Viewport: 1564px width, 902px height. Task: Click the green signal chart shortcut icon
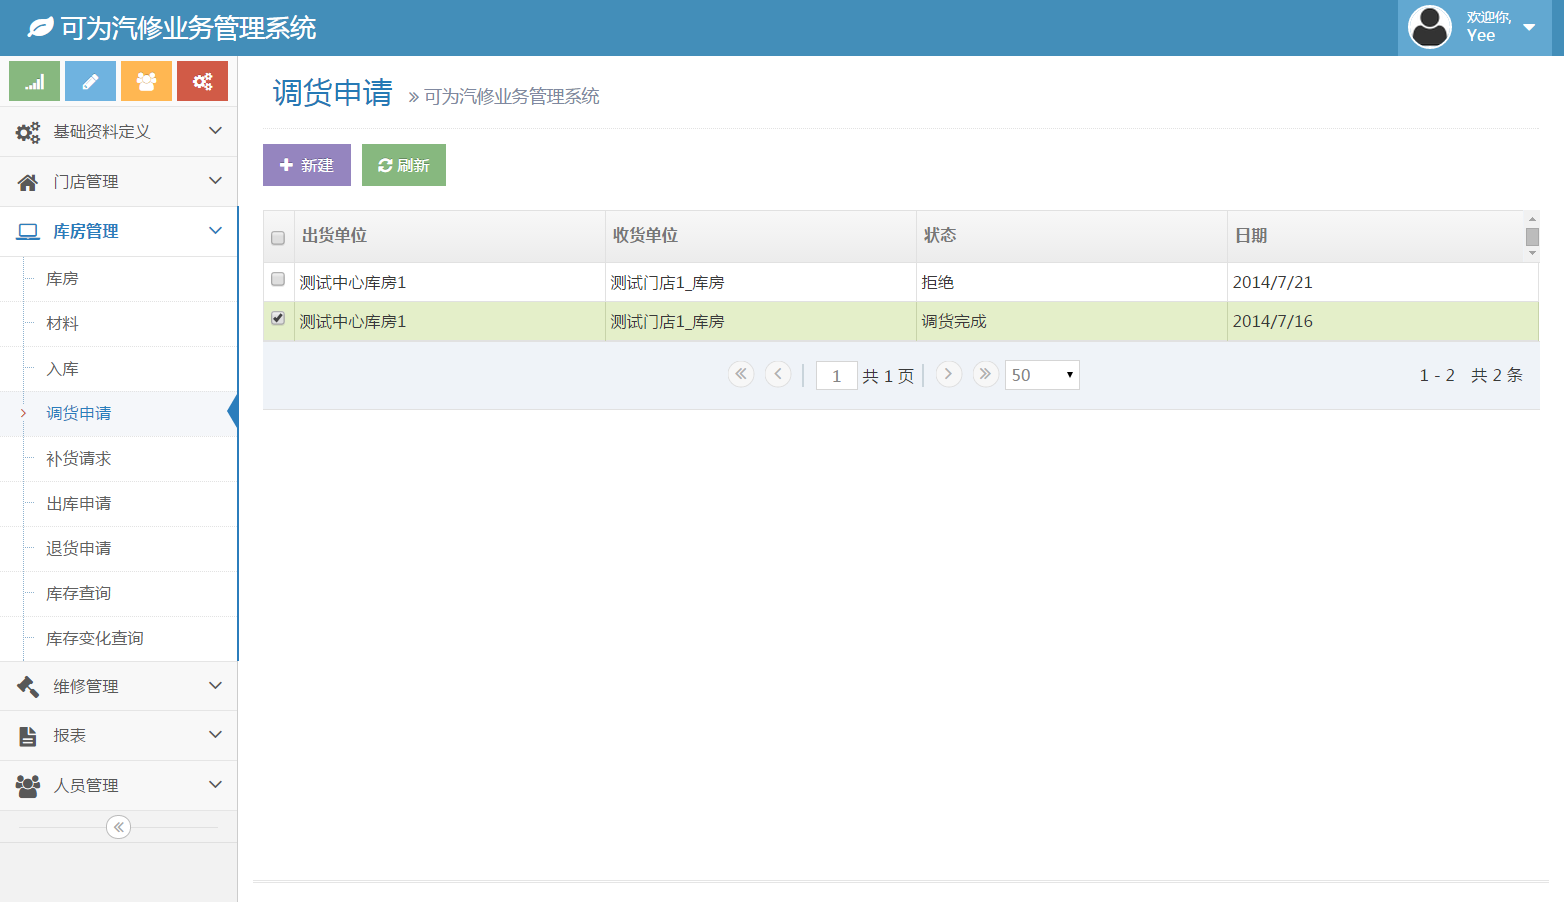point(35,81)
